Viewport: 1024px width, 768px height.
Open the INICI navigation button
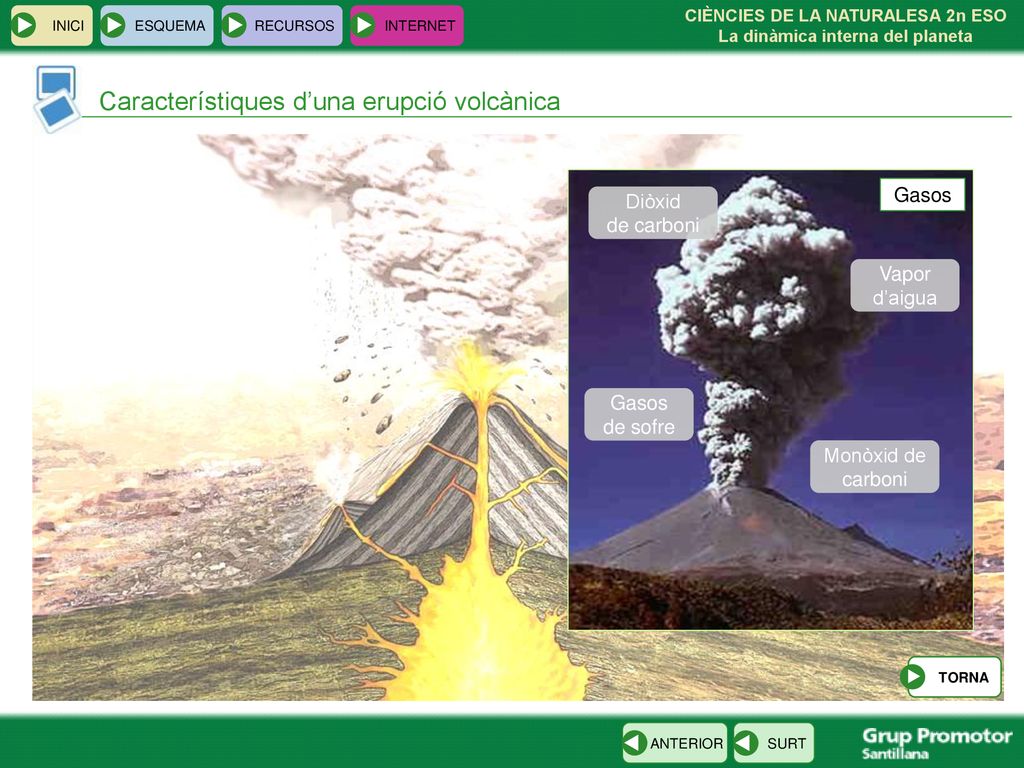52,25
